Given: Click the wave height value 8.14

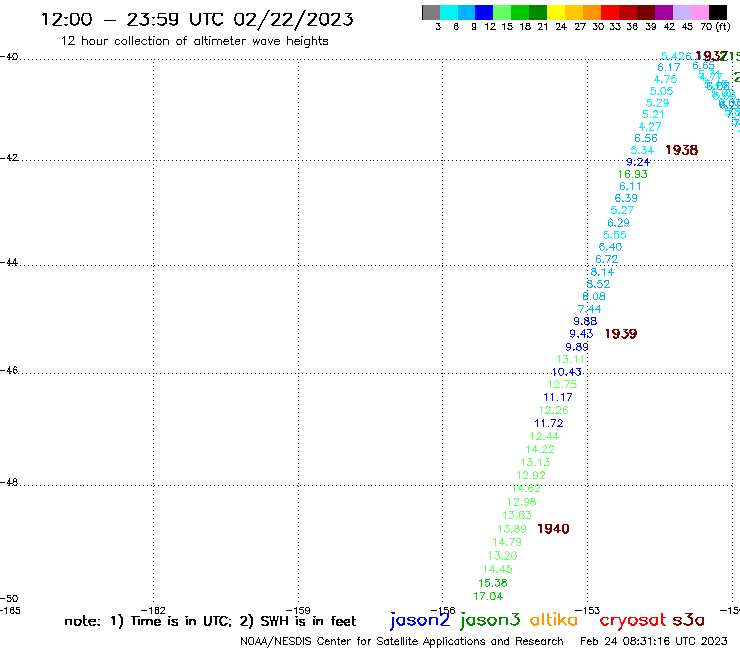Looking at the screenshot, I should pos(602,272).
